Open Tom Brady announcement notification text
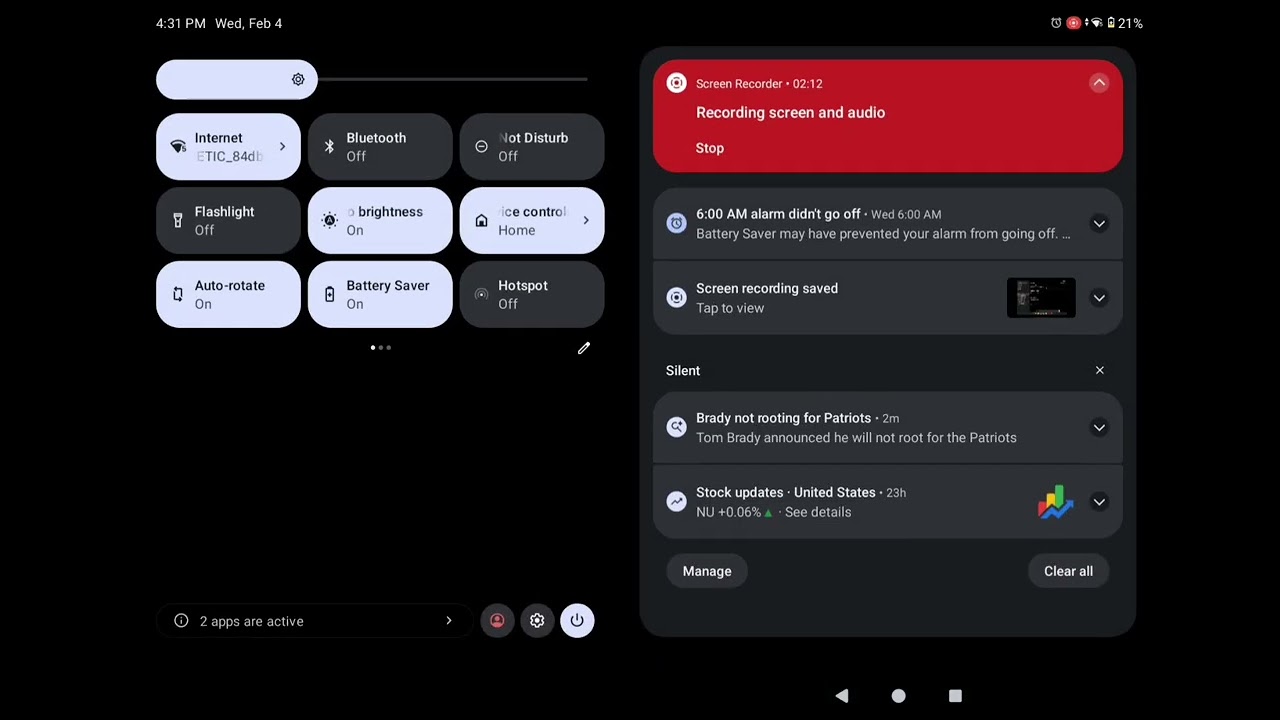The height and width of the screenshot is (720, 1280). [x=856, y=438]
